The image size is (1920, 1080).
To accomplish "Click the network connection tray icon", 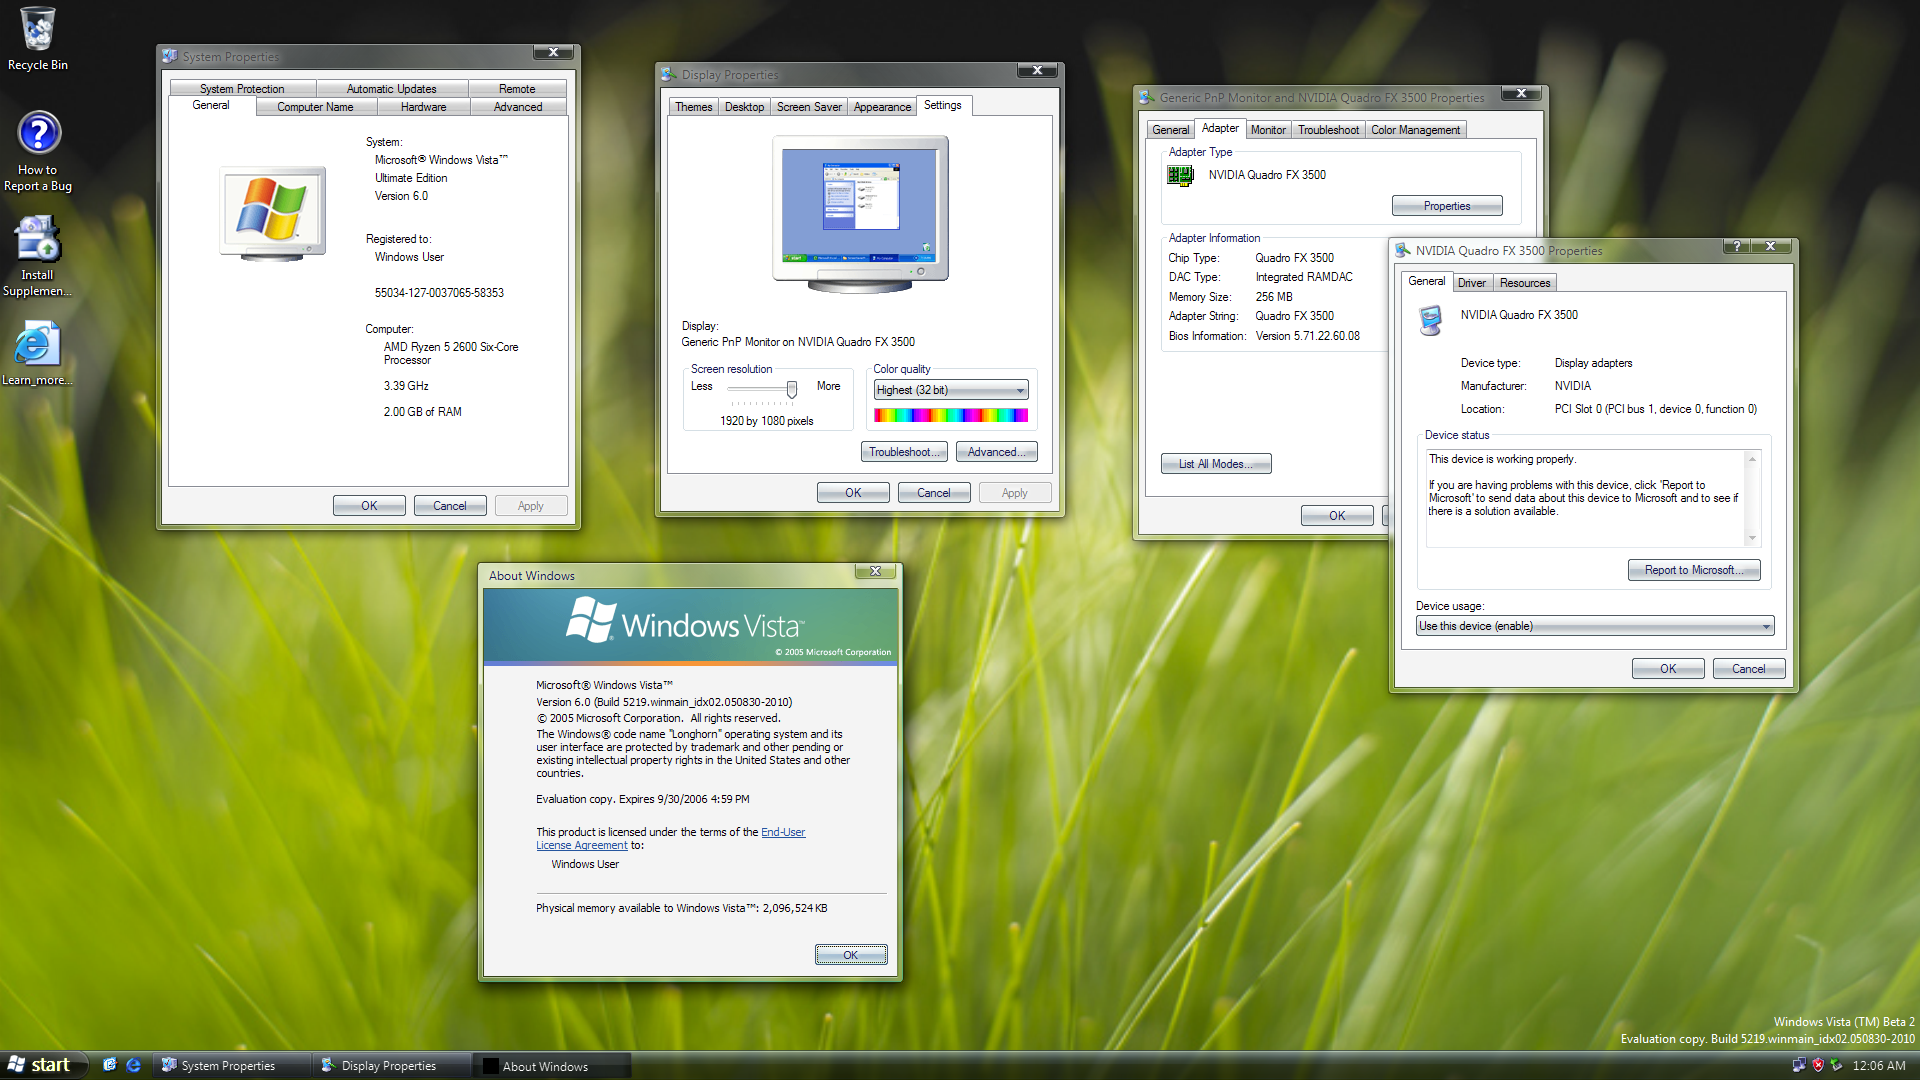I will [1799, 1065].
